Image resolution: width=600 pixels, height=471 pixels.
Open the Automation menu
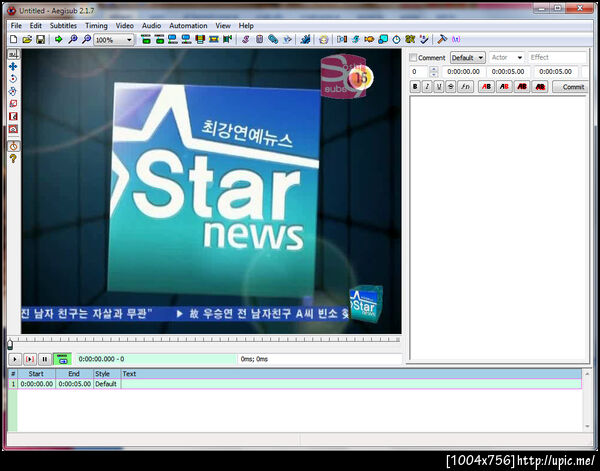tap(188, 26)
